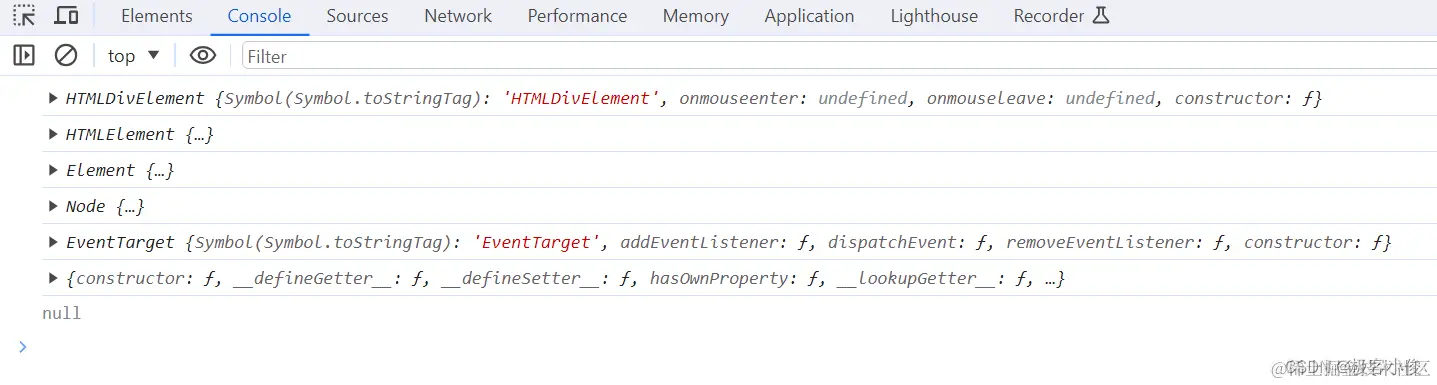Switch to the Elements tab

[x=157, y=16]
